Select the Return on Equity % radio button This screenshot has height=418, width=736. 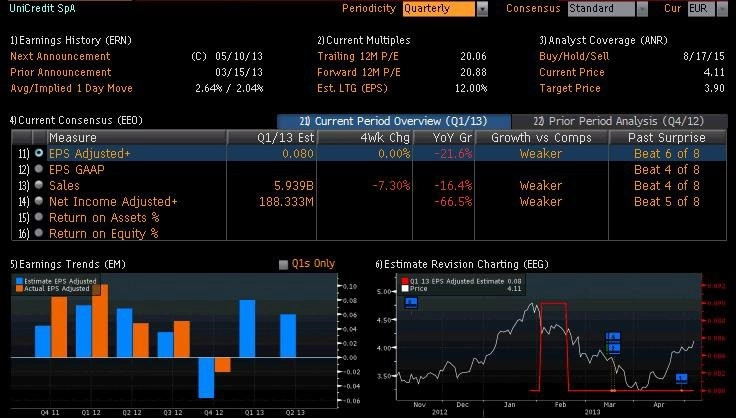point(39,233)
